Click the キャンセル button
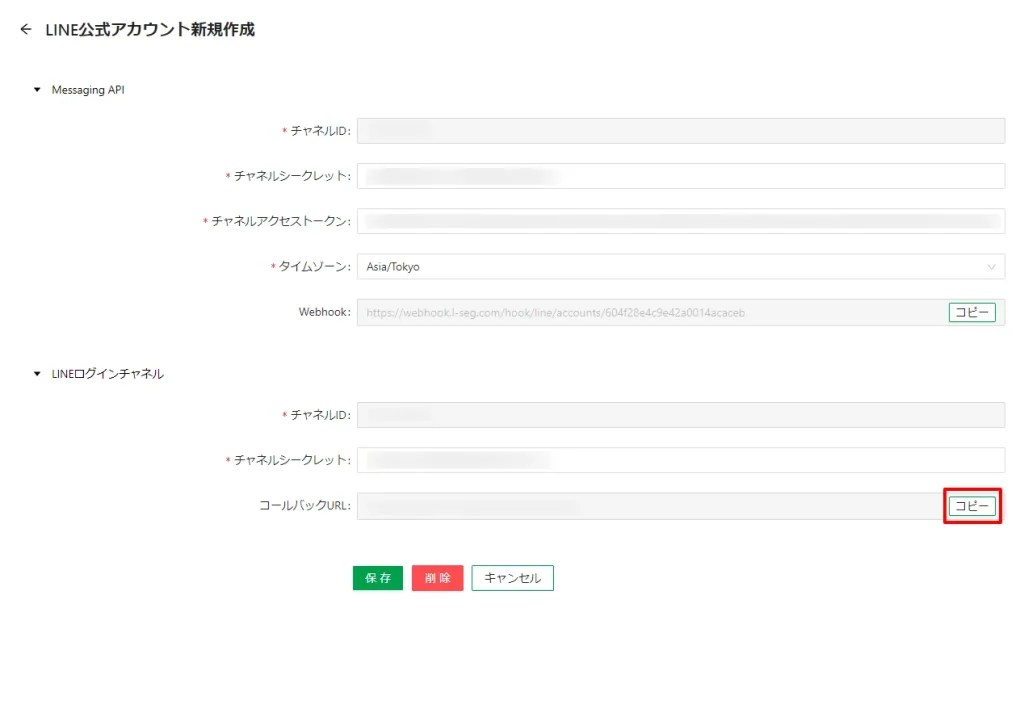Image resolution: width=1024 pixels, height=721 pixels. [513, 578]
